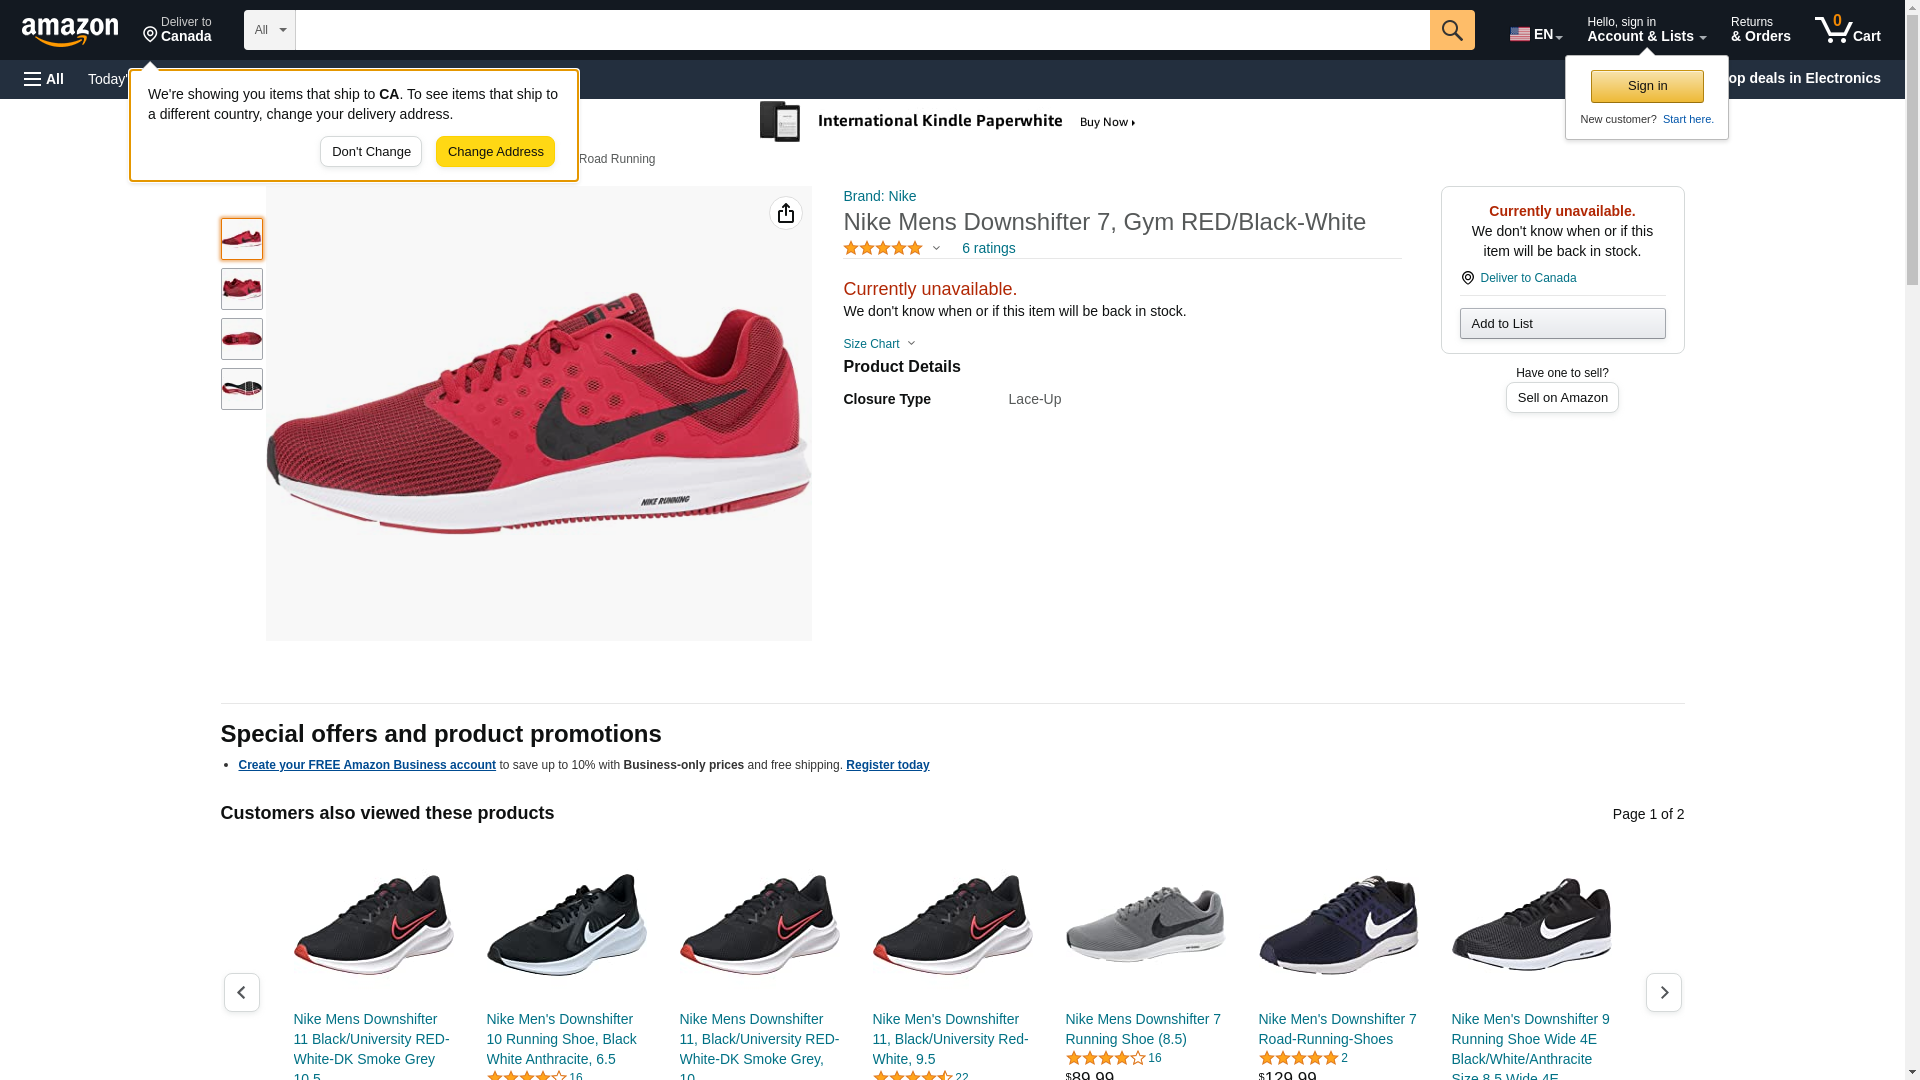Expand the Size Chart
1920x1080 pixels.
[x=879, y=344]
